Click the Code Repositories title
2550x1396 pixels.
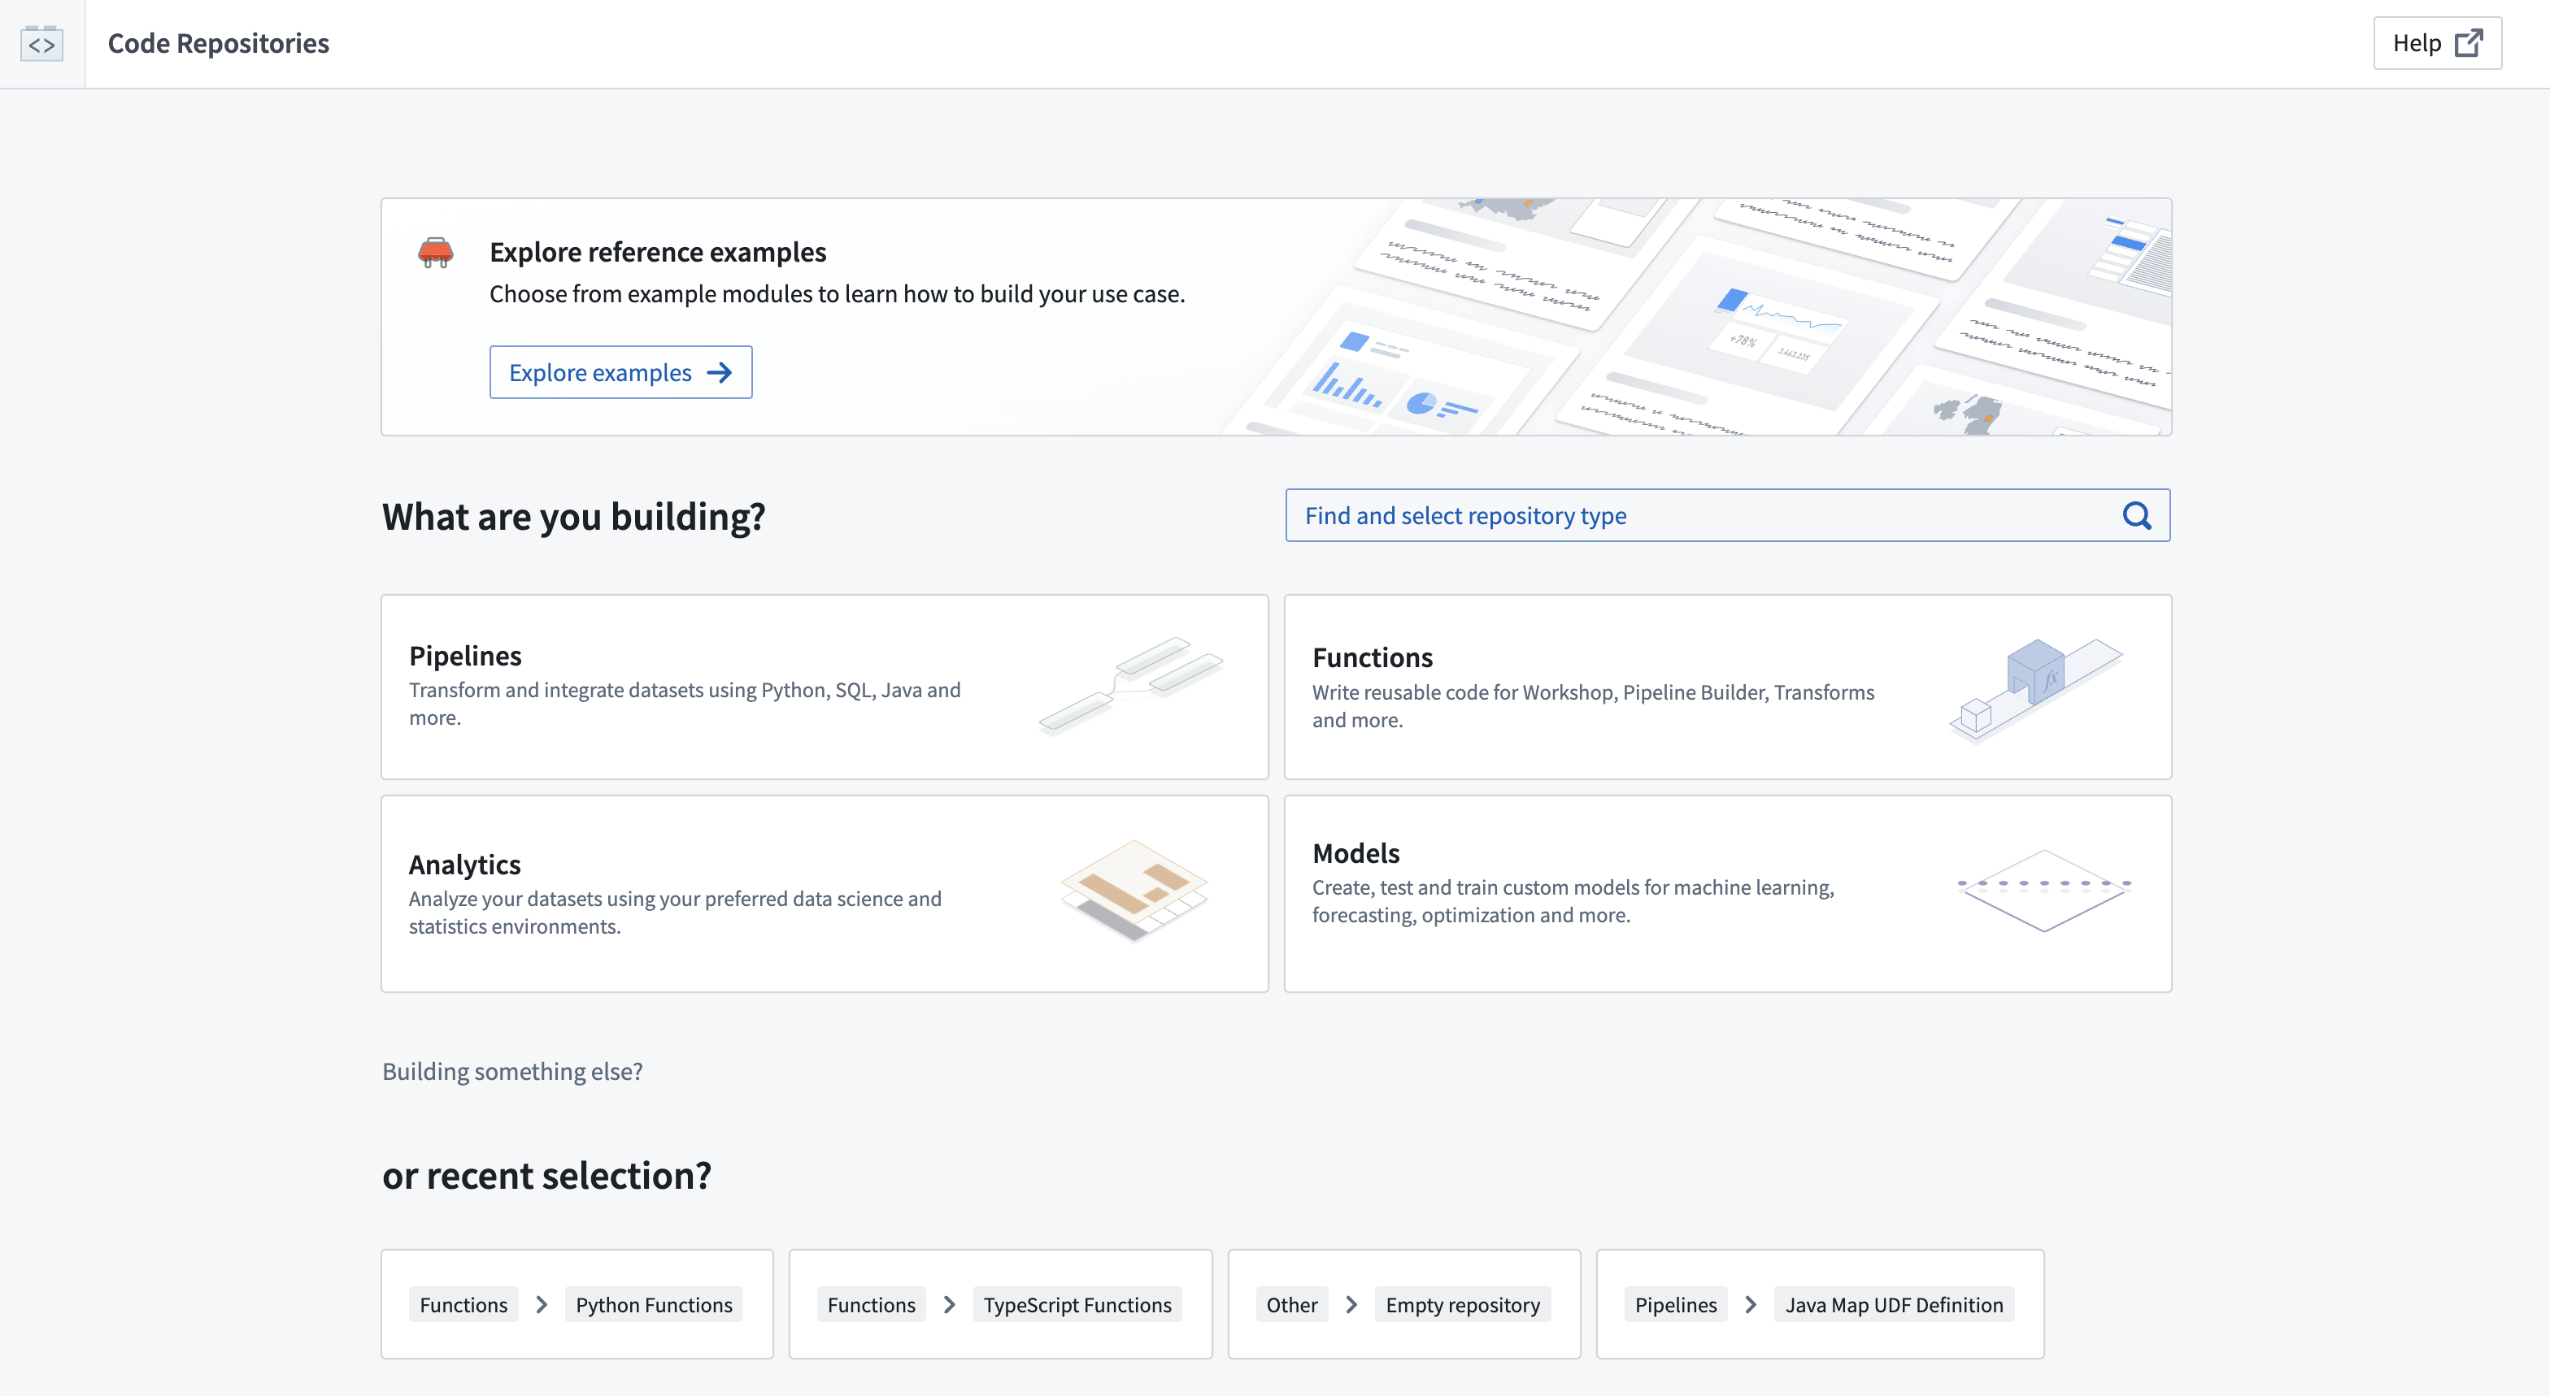(x=218, y=43)
